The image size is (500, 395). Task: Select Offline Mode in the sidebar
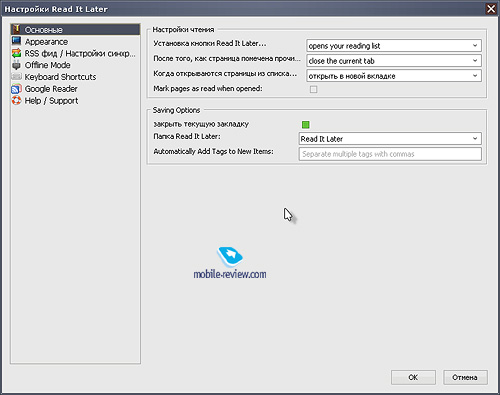75,65
